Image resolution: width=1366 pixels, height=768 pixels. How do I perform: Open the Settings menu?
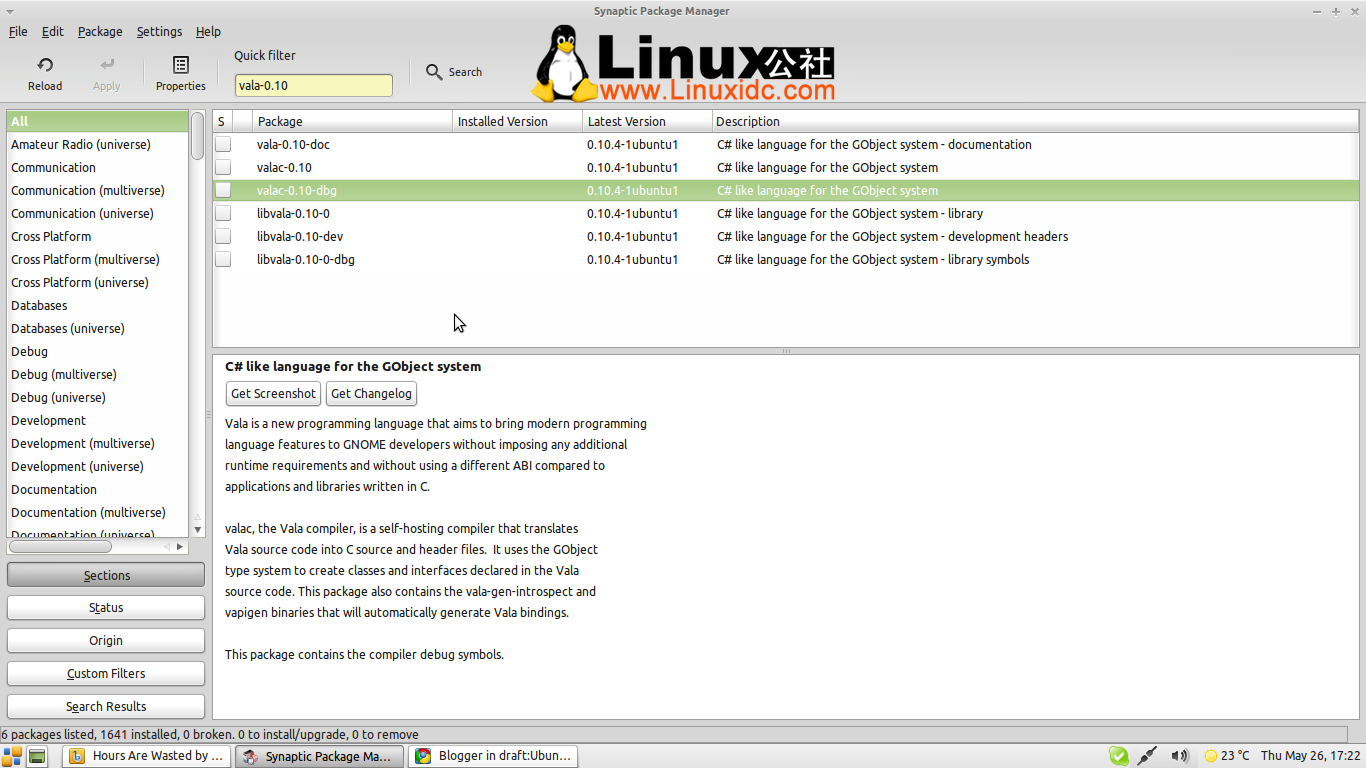pos(159,32)
